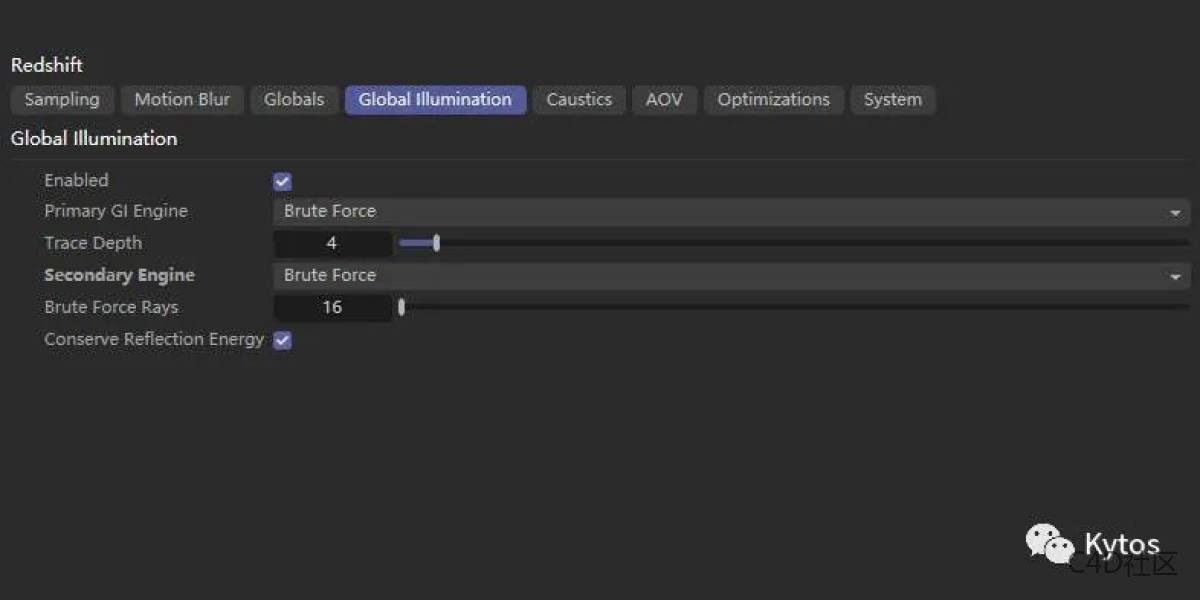This screenshot has height=600, width=1200.
Task: Click the Redshift settings heading
Action: coord(46,64)
